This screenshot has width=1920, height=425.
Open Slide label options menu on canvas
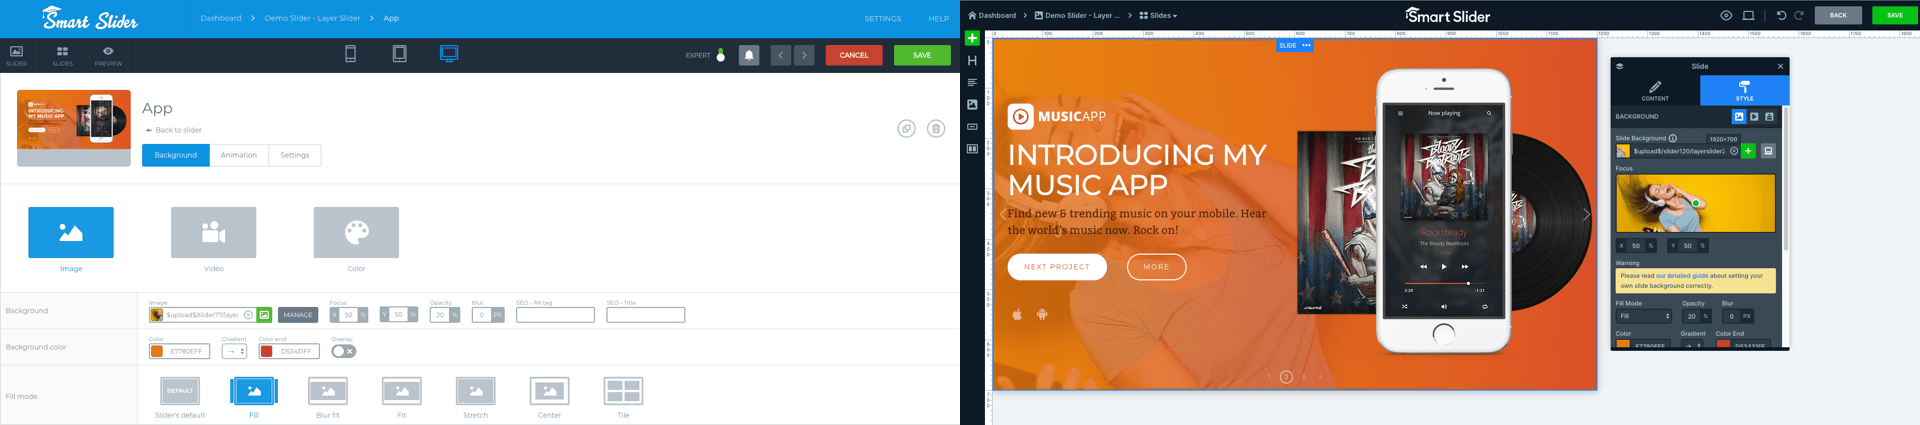pos(1306,45)
